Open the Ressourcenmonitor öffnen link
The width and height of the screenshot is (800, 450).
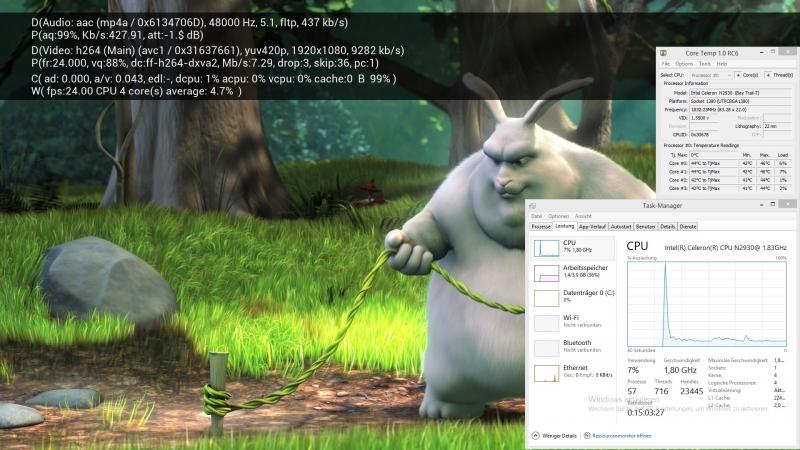(621, 436)
